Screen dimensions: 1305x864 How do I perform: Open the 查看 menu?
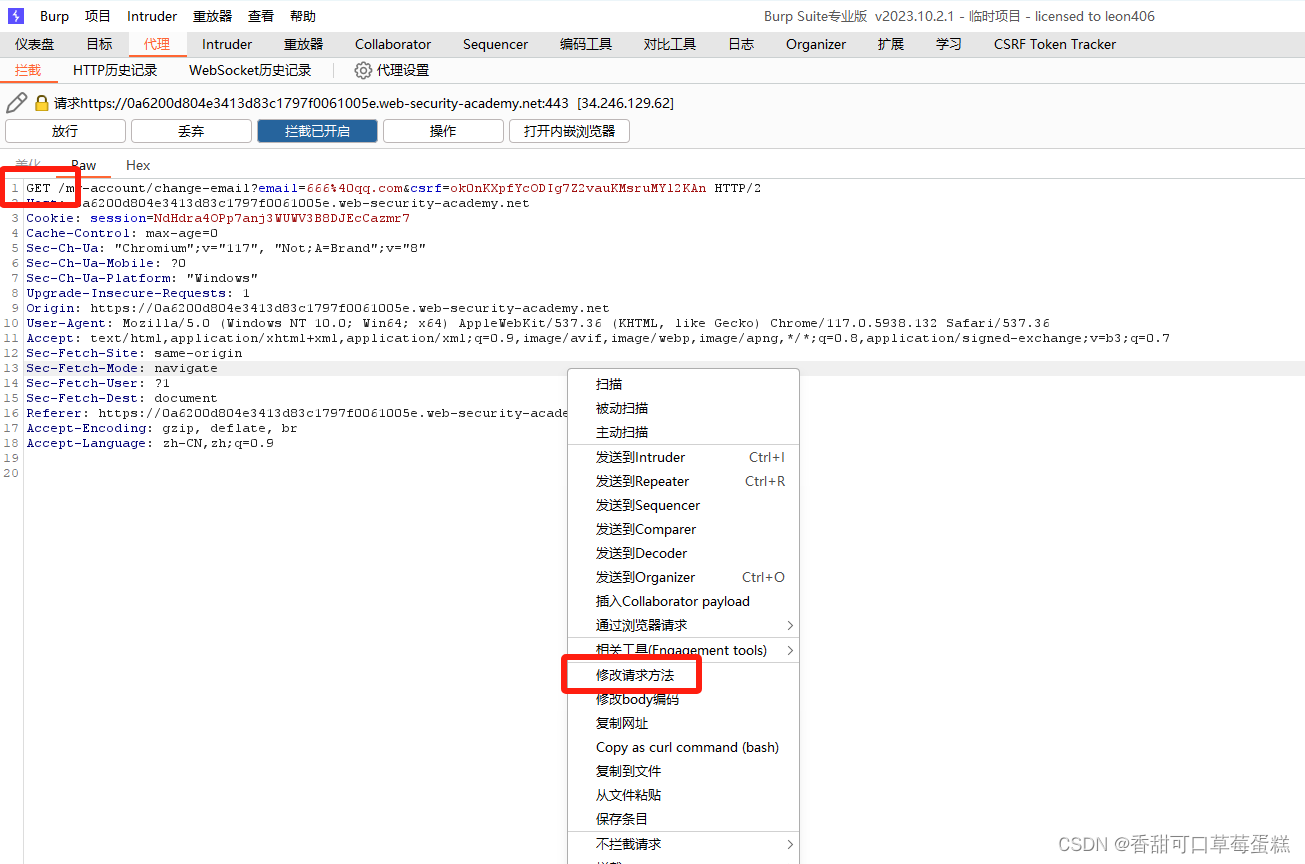point(261,16)
